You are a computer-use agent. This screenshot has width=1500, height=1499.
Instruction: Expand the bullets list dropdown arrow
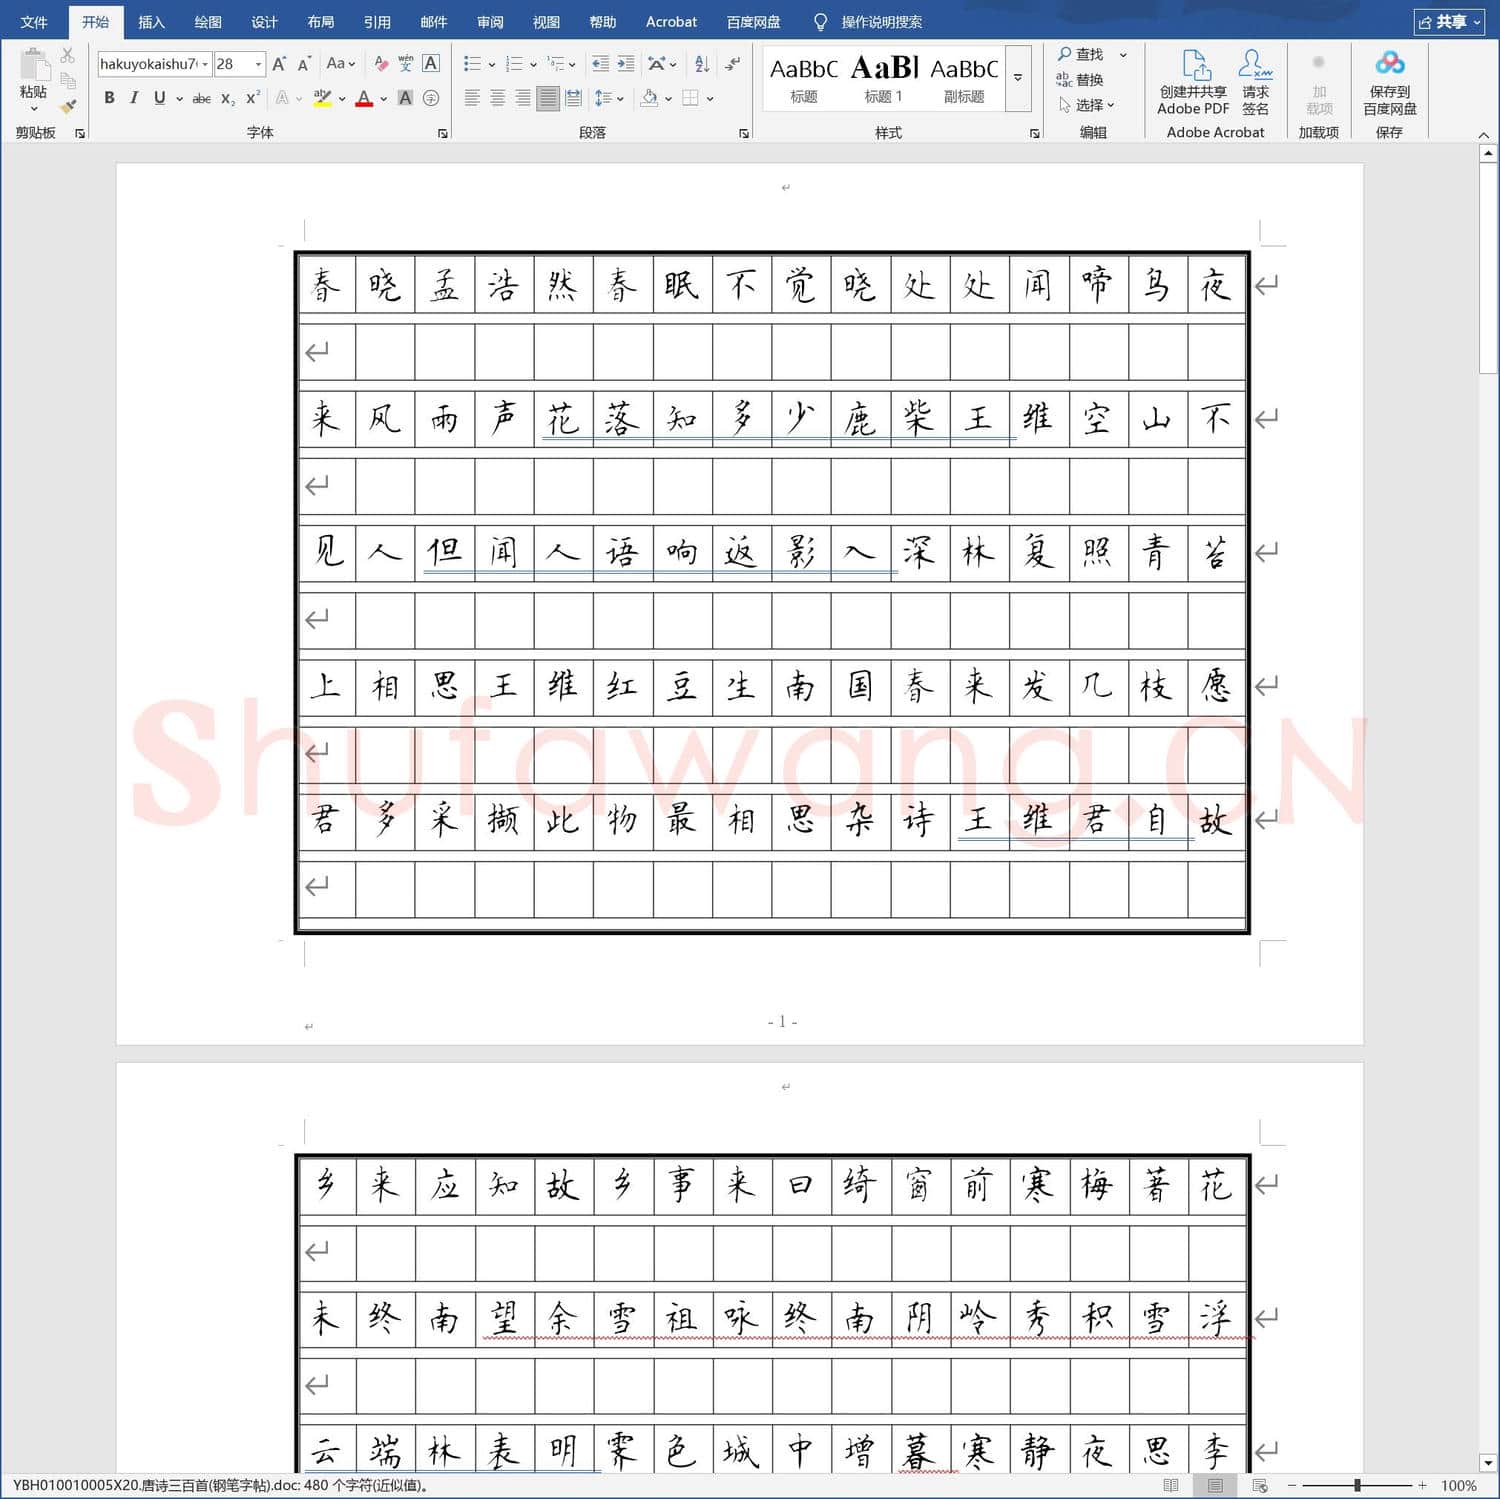tap(492, 64)
